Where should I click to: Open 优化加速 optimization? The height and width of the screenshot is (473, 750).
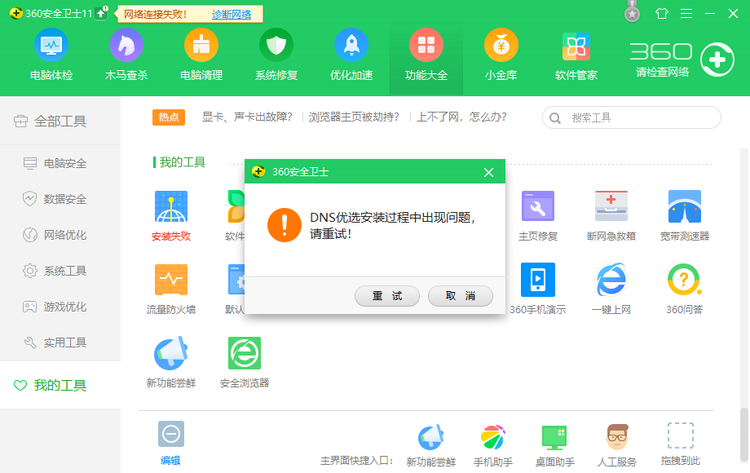(x=351, y=55)
